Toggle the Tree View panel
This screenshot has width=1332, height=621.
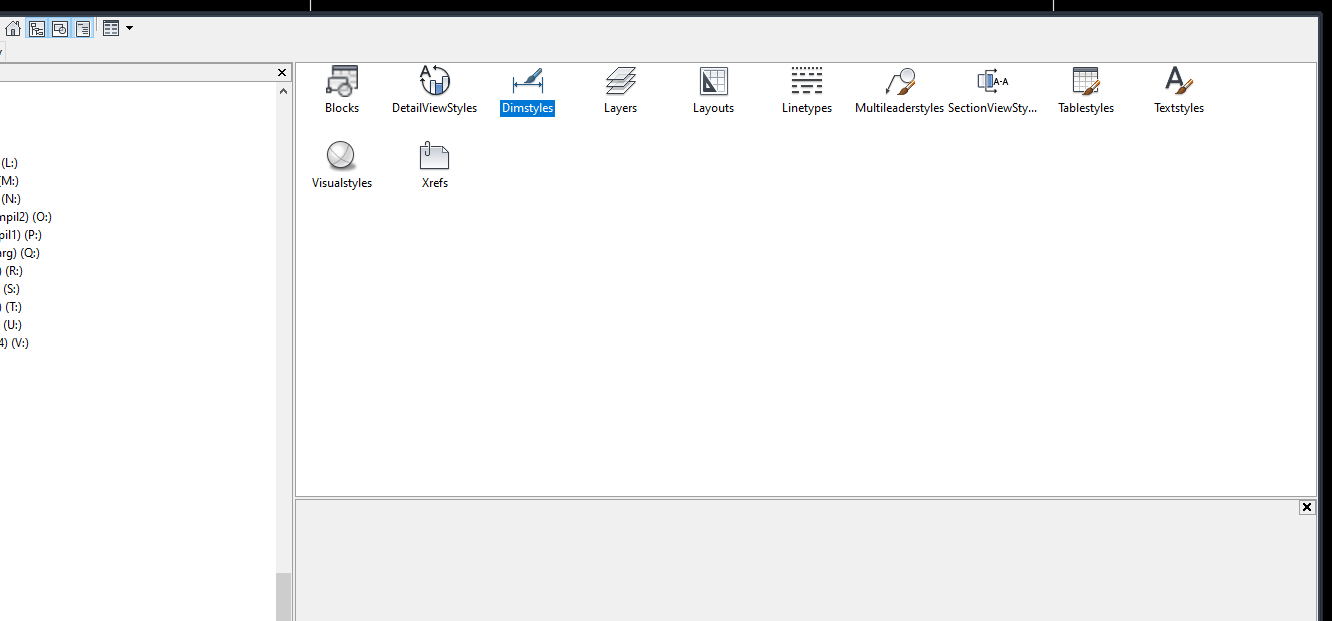[36, 27]
